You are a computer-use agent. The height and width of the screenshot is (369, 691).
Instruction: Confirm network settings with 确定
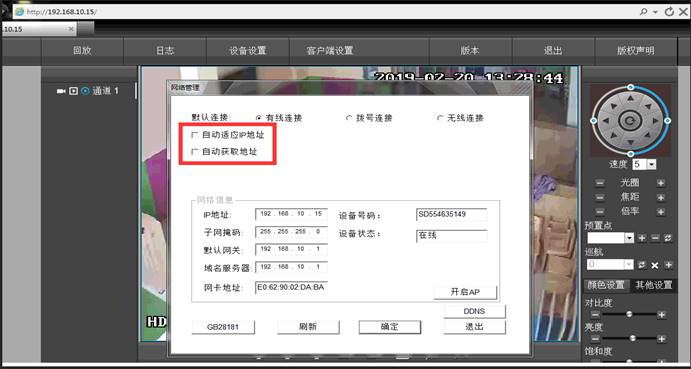(390, 327)
